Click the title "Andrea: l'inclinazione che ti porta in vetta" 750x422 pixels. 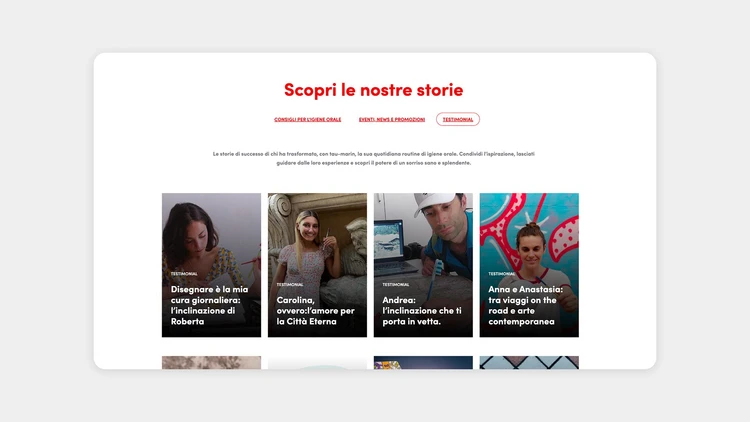(422, 311)
